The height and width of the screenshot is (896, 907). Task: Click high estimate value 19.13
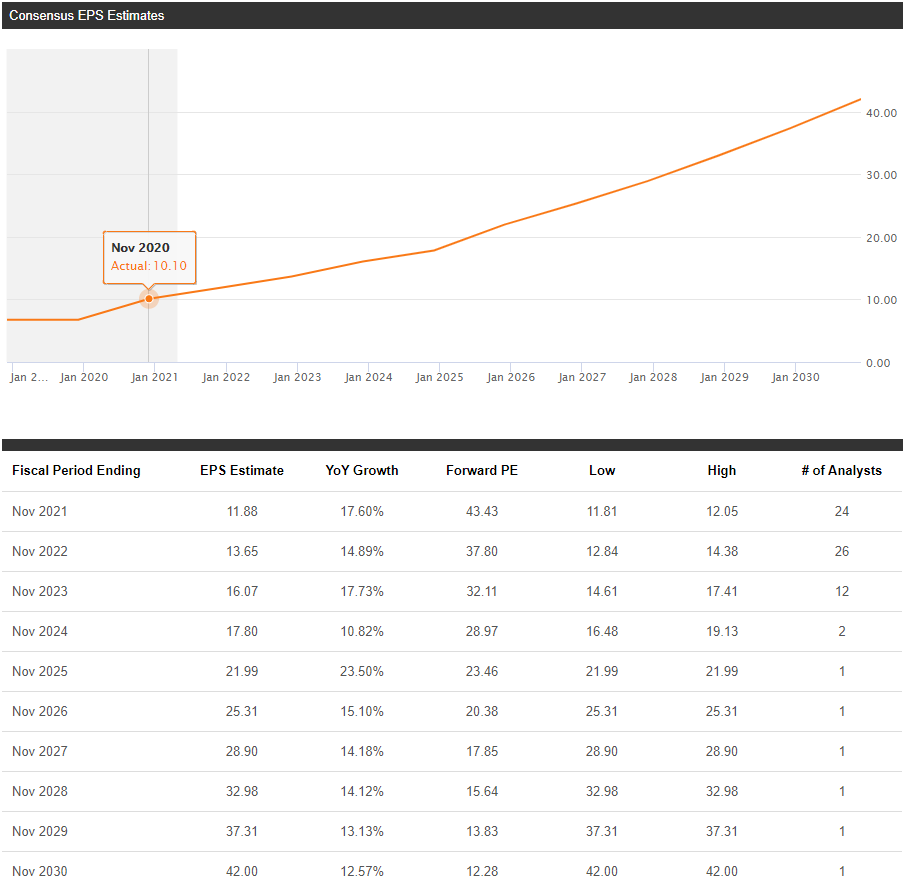(x=722, y=631)
